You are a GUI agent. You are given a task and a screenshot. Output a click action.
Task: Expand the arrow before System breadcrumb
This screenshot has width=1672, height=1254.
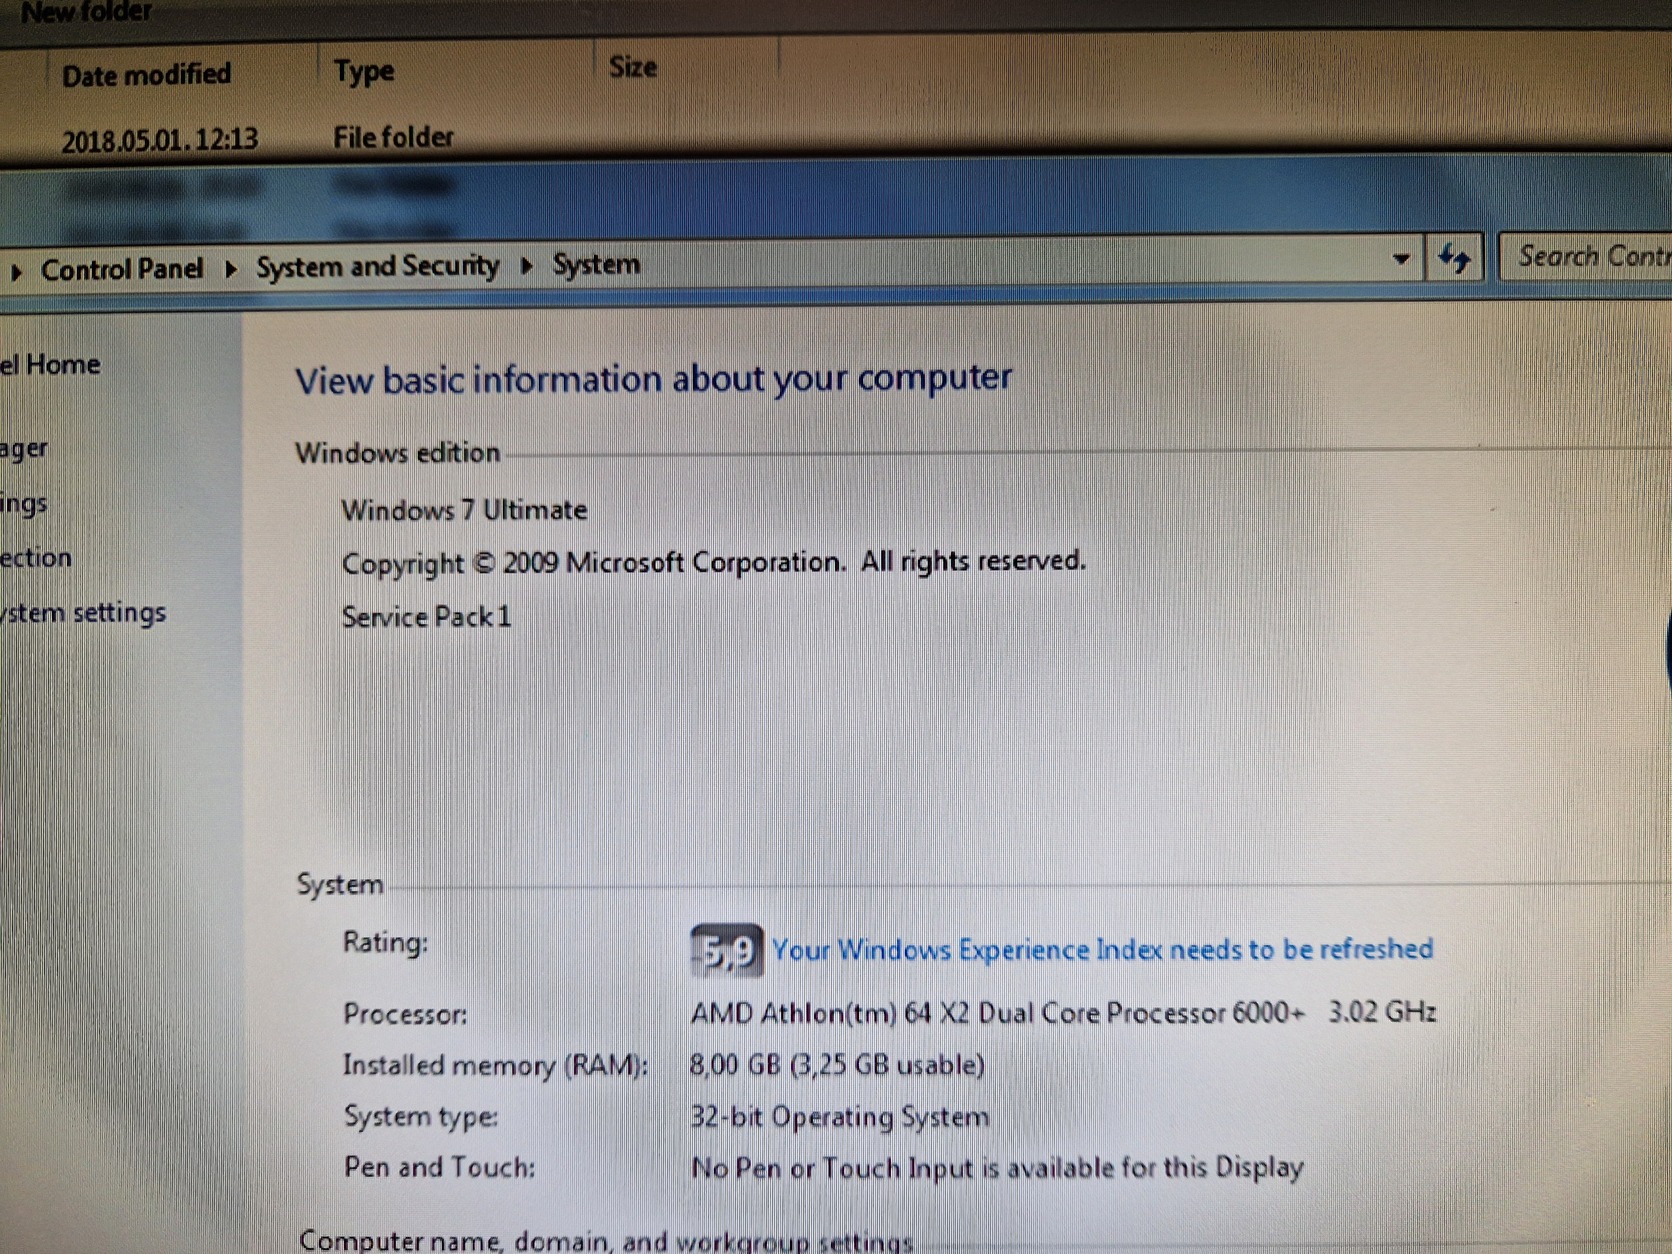[526, 266]
